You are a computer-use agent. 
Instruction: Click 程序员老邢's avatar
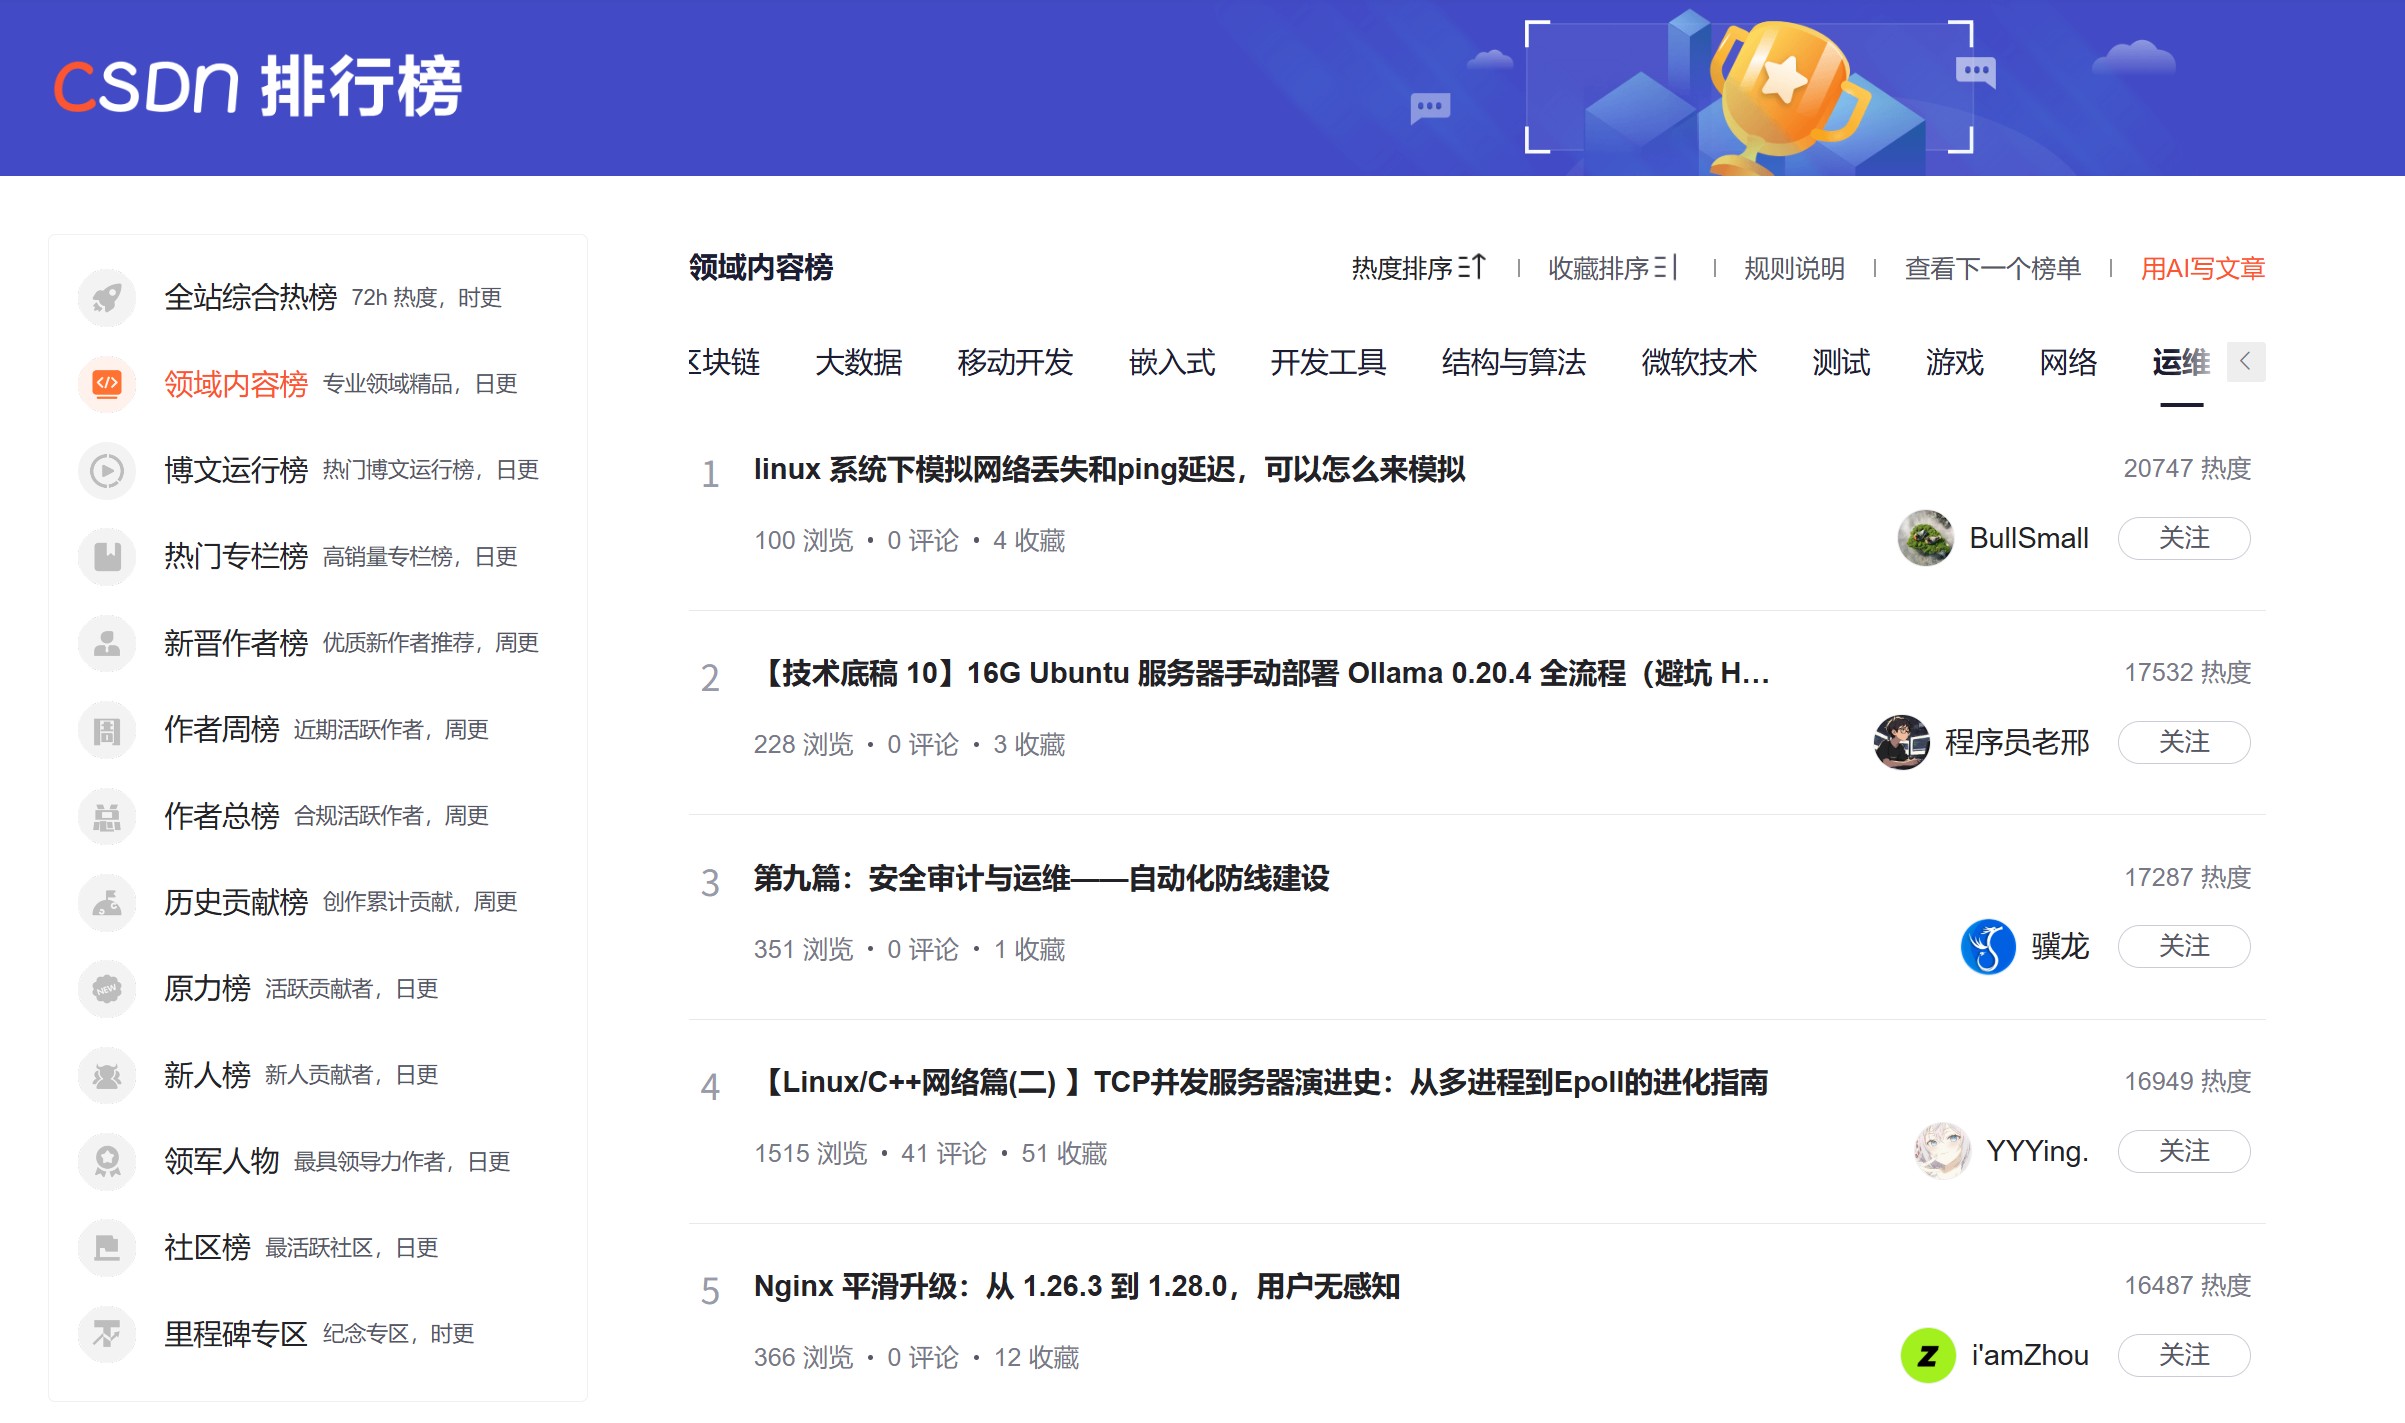click(x=1901, y=742)
